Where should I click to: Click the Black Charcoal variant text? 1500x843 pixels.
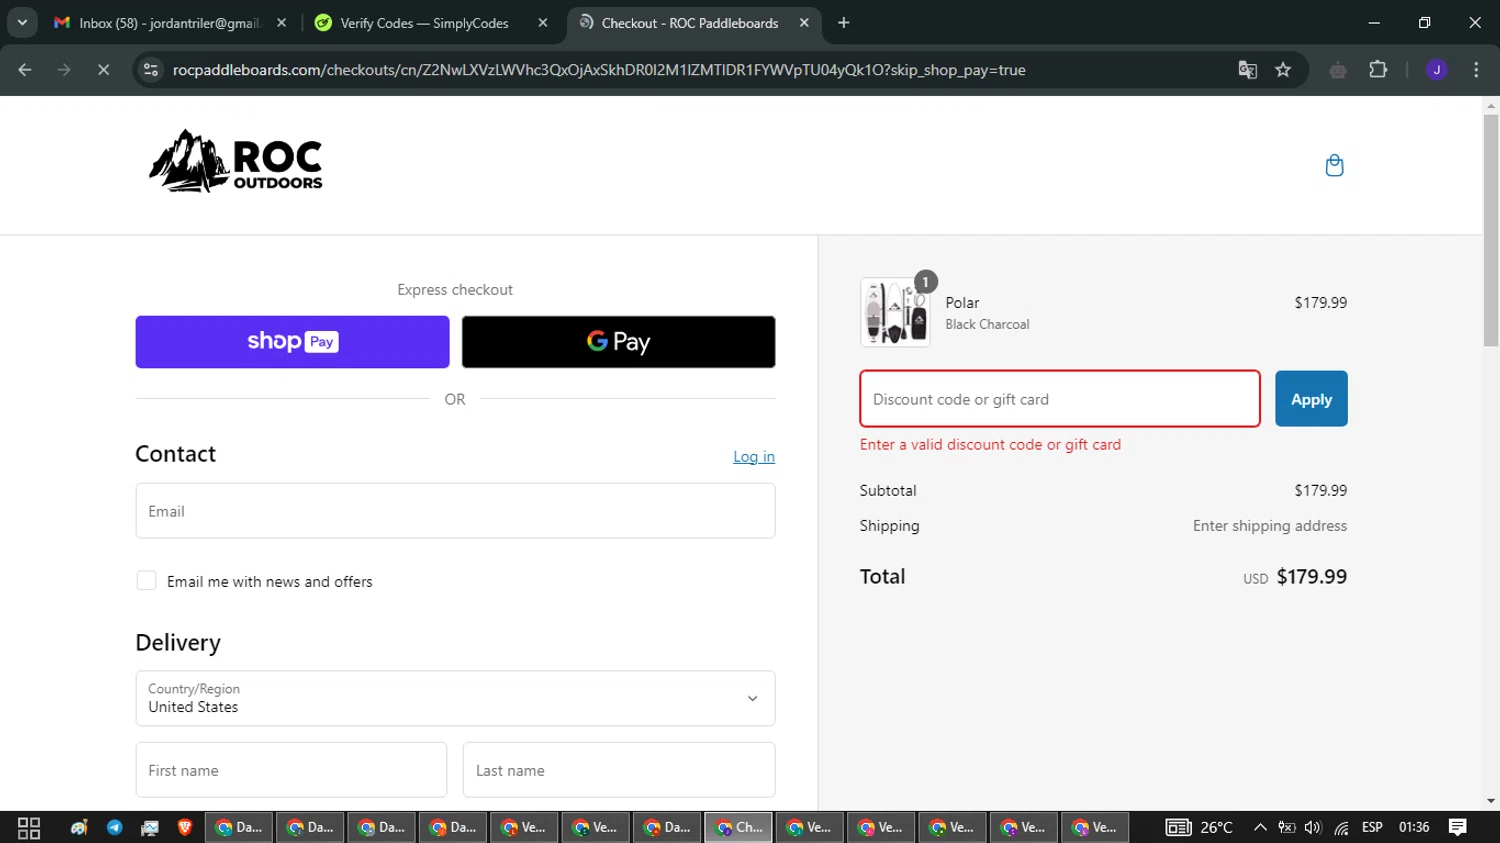click(x=987, y=324)
